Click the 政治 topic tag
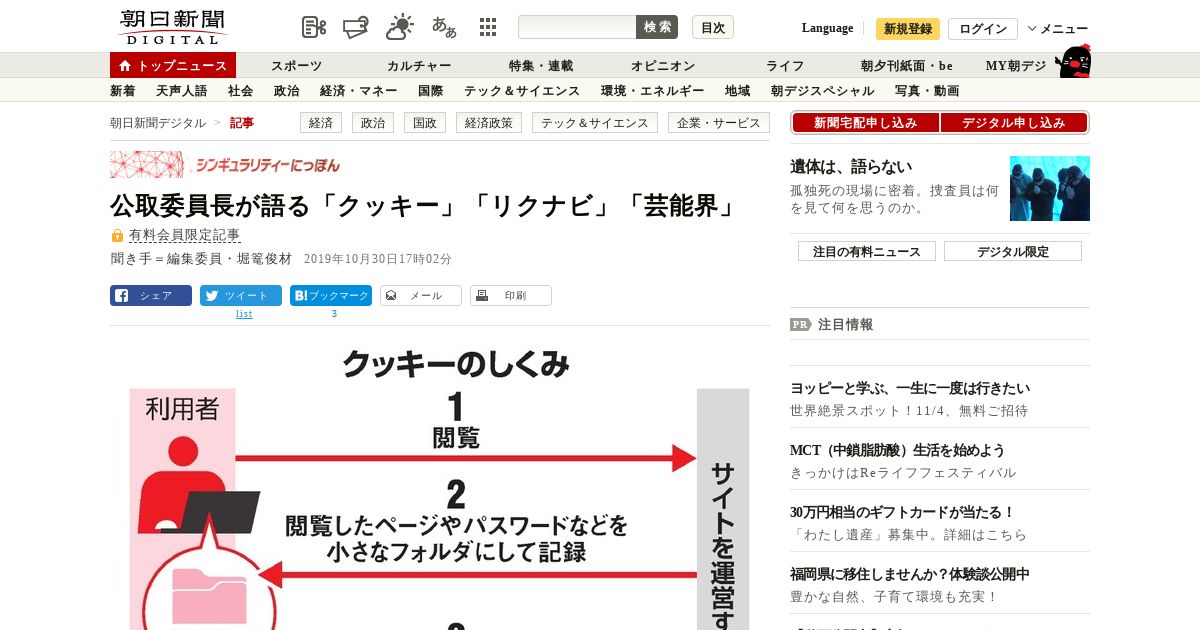Image resolution: width=1200 pixels, height=630 pixels. (x=373, y=123)
